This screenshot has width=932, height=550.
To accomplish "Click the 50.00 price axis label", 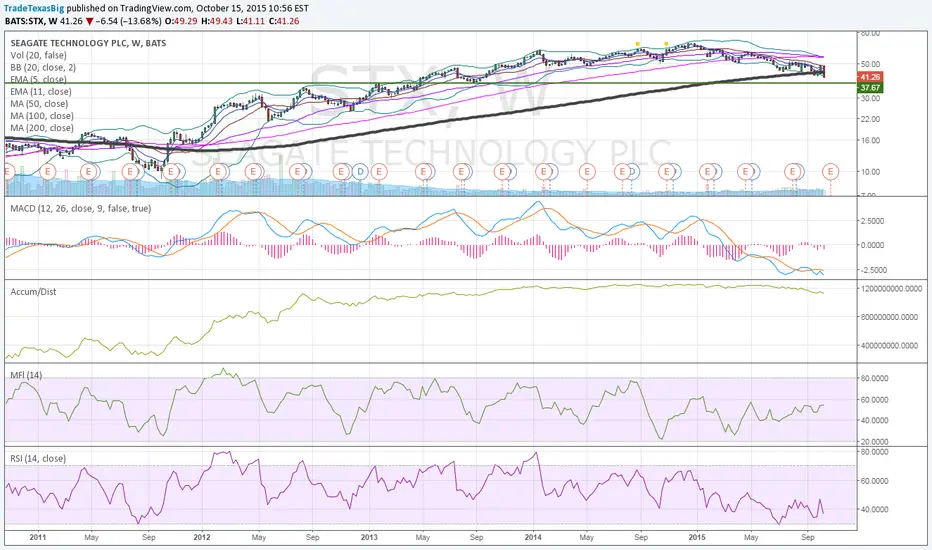I will point(870,64).
